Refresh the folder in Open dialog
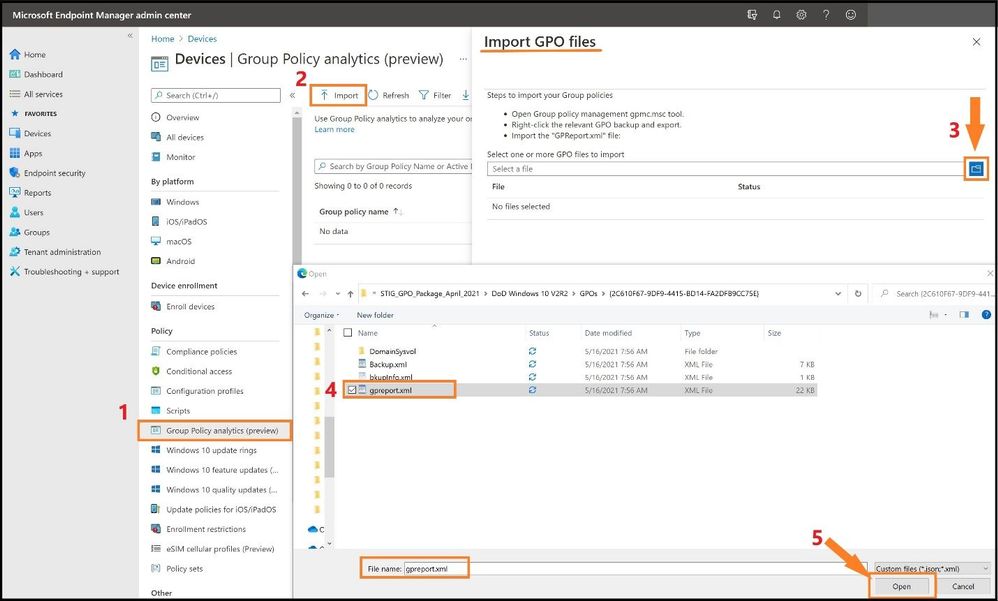 pyautogui.click(x=858, y=294)
